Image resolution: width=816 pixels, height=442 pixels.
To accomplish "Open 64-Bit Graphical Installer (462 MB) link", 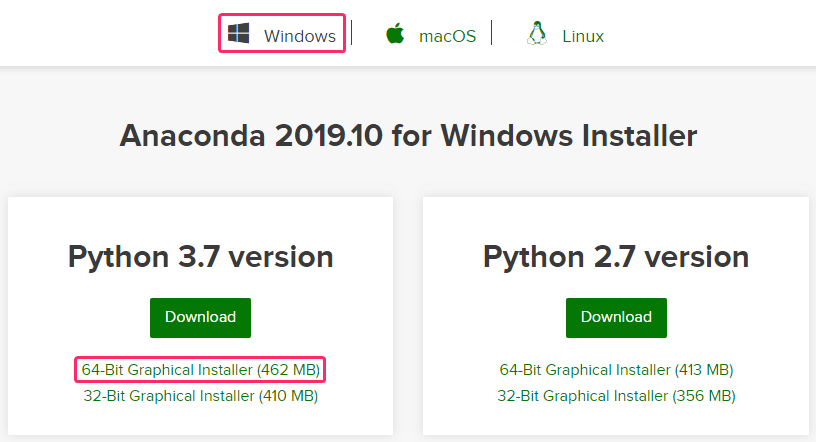I will coord(200,370).
